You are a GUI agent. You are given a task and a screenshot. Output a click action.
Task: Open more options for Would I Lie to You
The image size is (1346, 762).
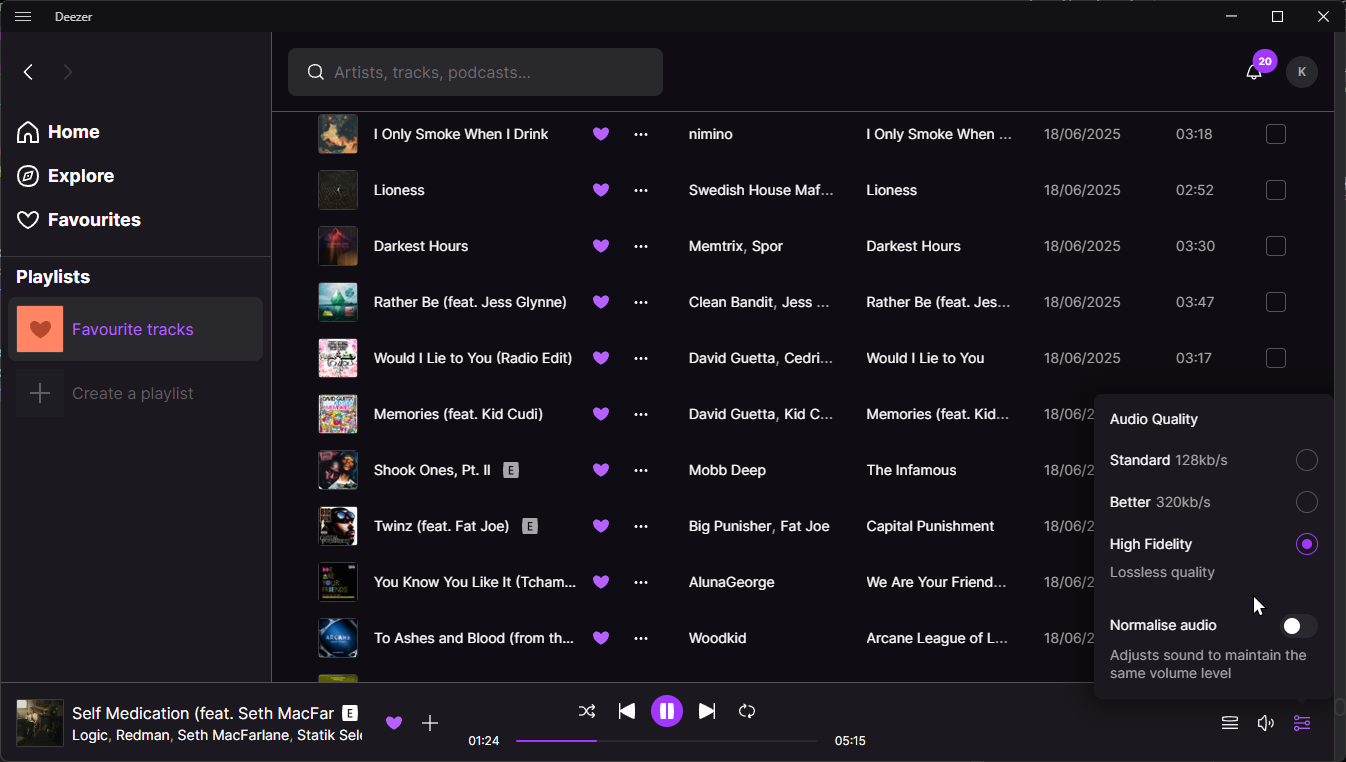coord(641,358)
